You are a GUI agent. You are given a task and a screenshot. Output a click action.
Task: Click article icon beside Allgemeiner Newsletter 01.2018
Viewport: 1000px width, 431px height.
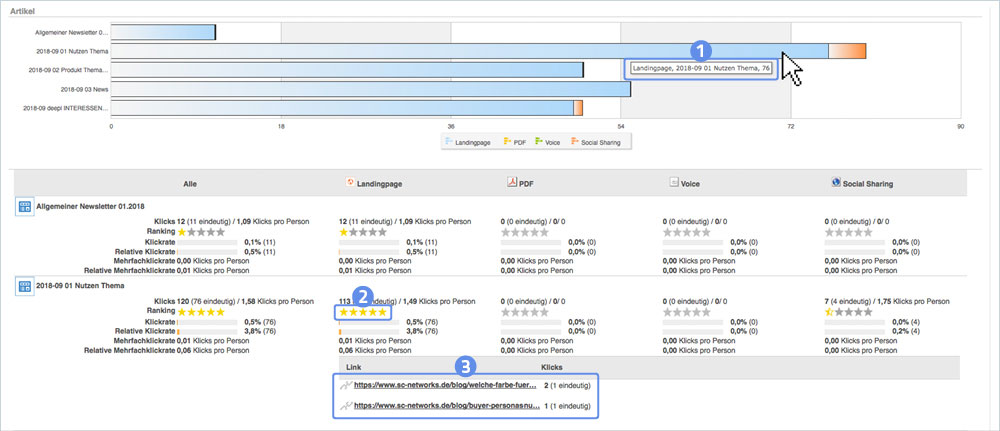point(23,207)
